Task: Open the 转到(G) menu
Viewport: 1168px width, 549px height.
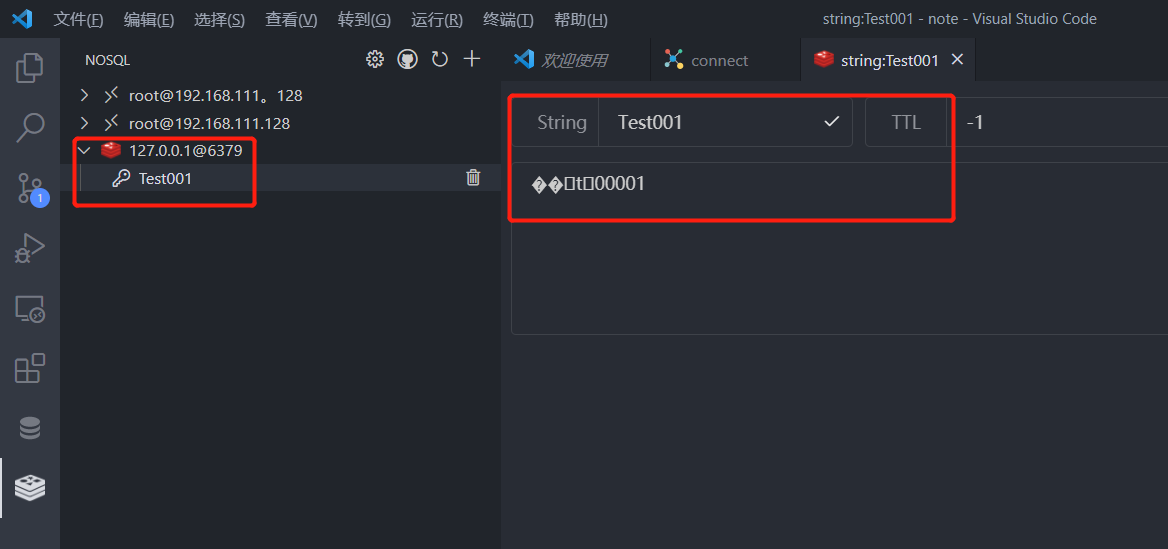Action: point(364,19)
